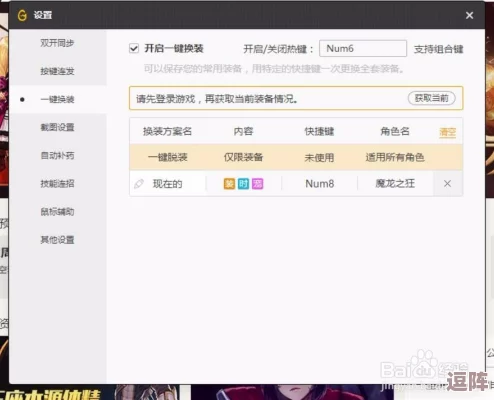
Task: Switch to the 技能连招 section
Action: click(57, 183)
